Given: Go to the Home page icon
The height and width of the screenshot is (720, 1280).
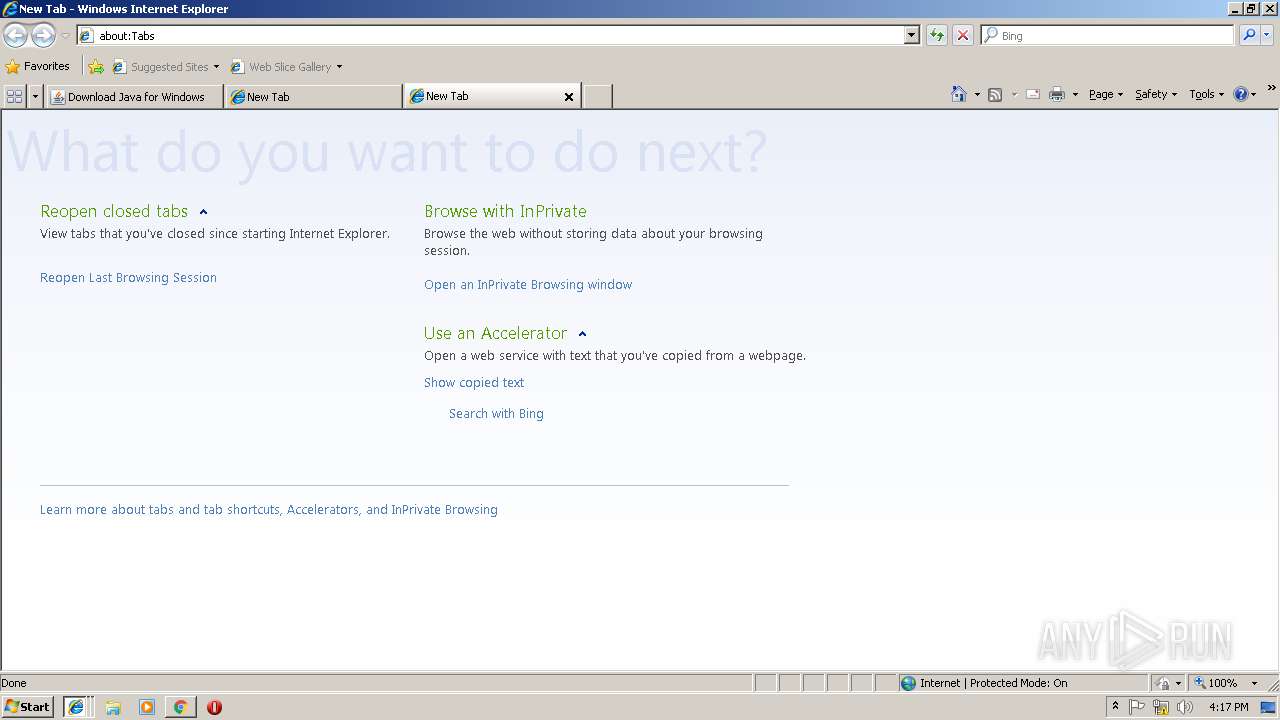Looking at the screenshot, I should [959, 94].
